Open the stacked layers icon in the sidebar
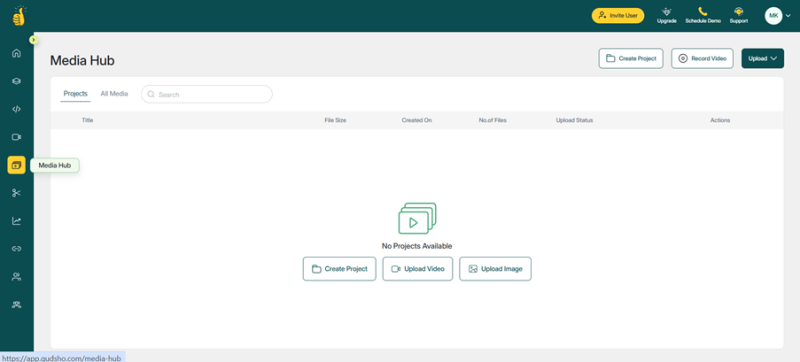 [x=16, y=81]
